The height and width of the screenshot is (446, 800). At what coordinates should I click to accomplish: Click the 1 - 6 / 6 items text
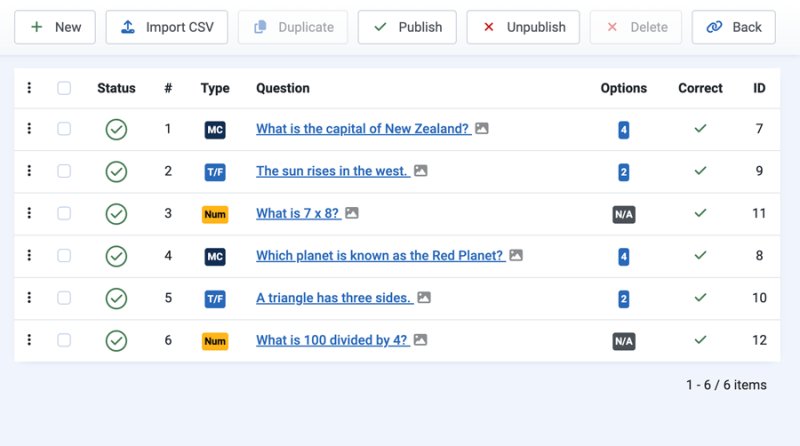pyautogui.click(x=726, y=385)
